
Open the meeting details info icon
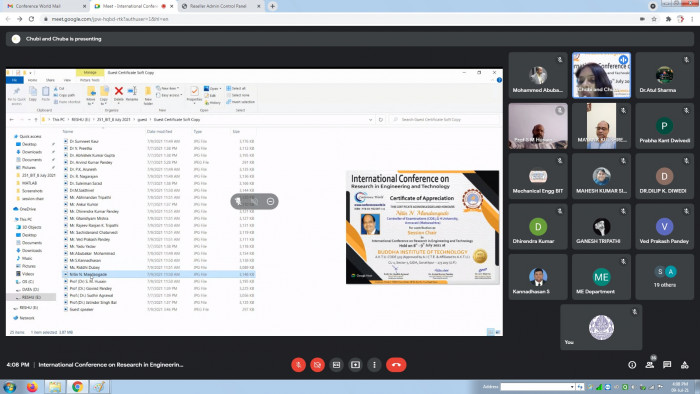(x=632, y=365)
